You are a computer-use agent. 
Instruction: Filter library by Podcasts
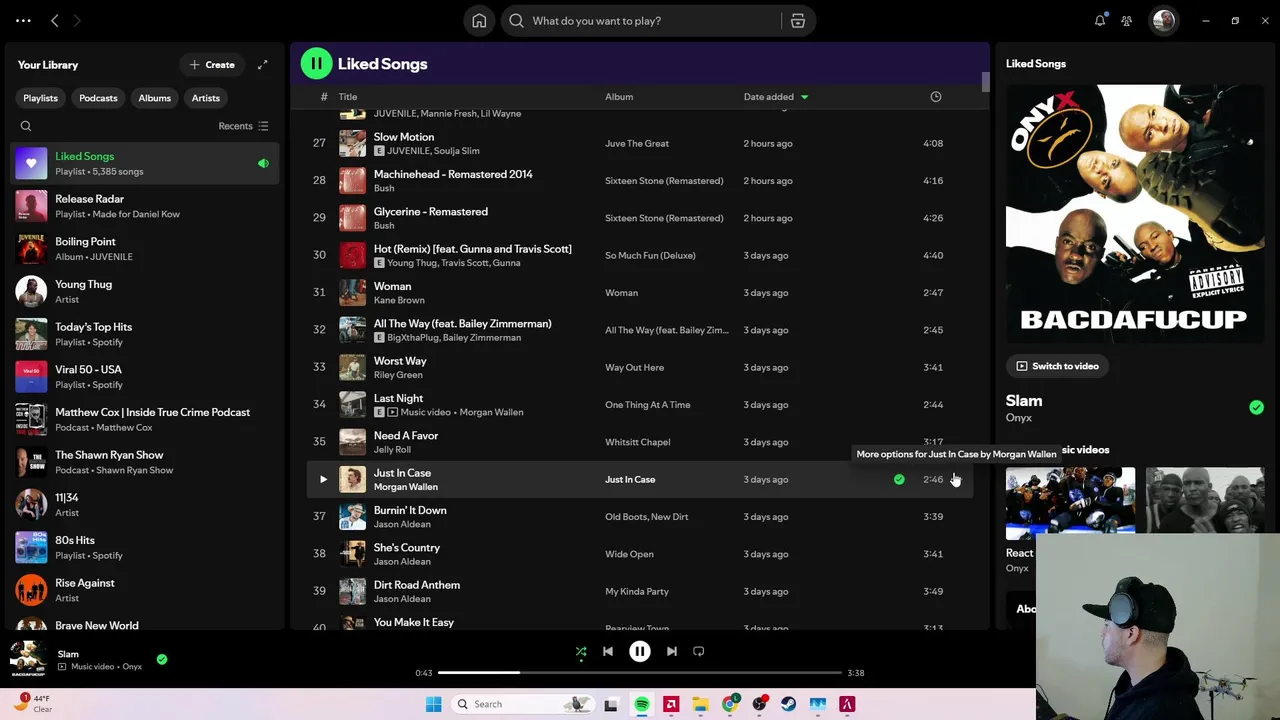click(98, 98)
